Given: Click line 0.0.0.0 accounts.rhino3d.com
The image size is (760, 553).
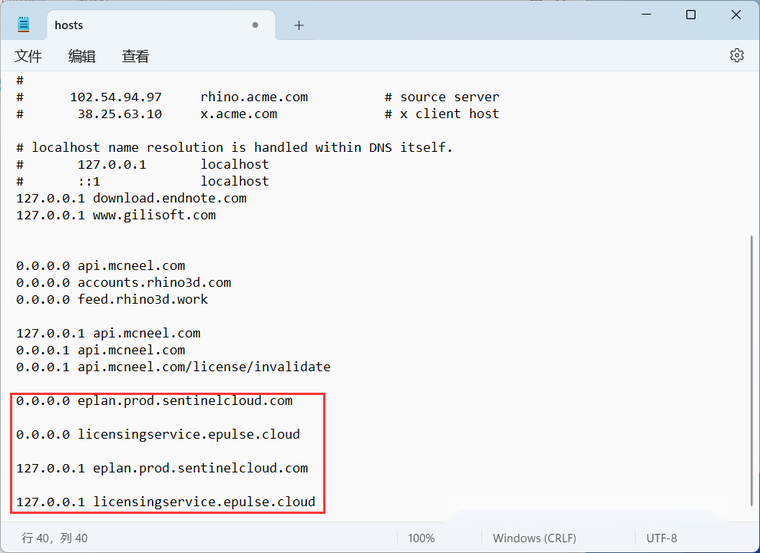Looking at the screenshot, I should click(124, 283).
